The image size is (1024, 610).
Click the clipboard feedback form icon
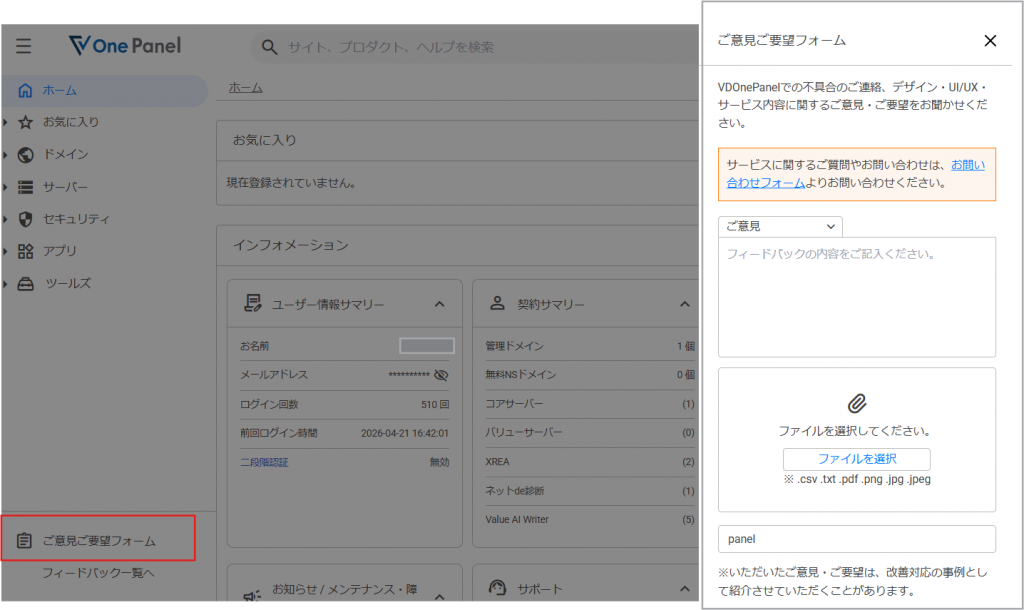pyautogui.click(x=24, y=540)
